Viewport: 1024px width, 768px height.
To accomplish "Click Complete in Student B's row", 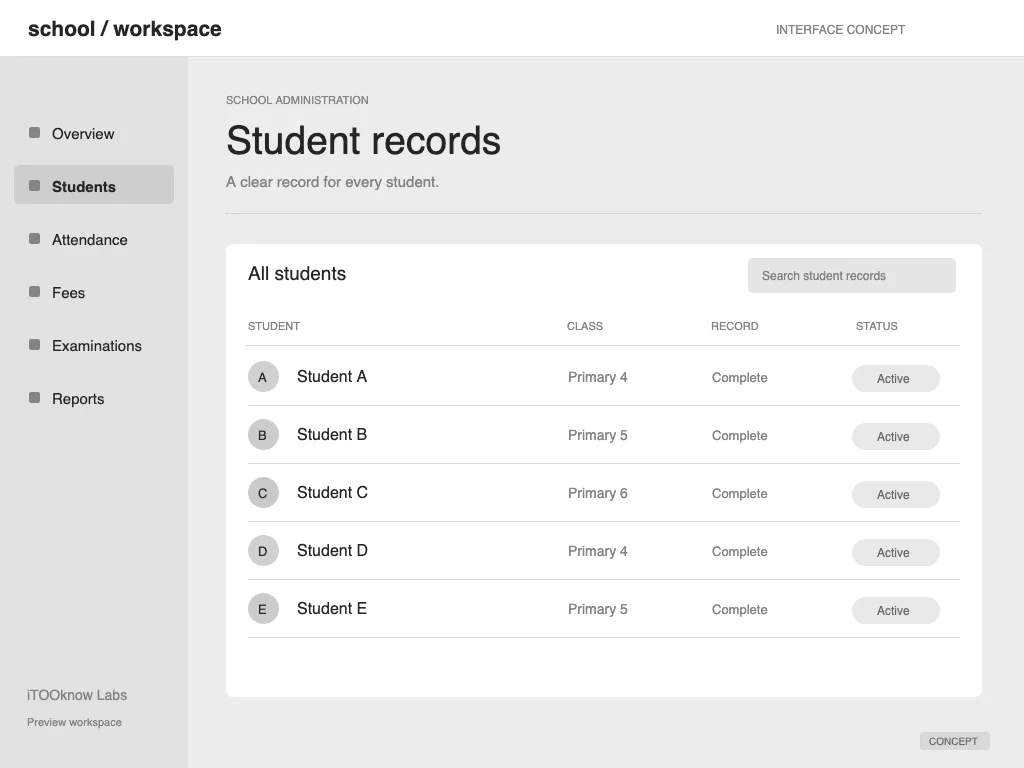I will [x=739, y=436].
